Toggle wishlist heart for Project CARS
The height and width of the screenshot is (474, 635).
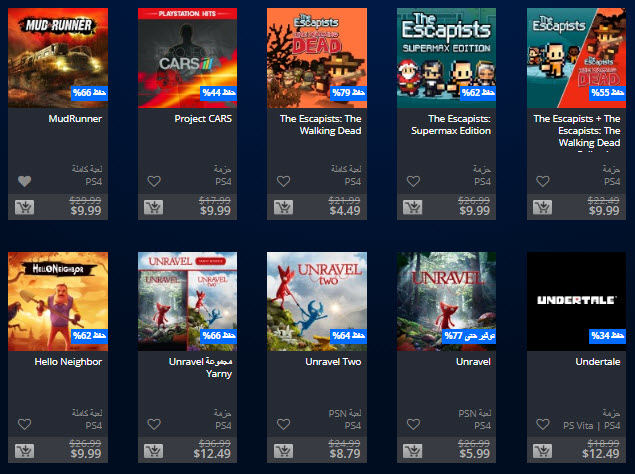[154, 181]
